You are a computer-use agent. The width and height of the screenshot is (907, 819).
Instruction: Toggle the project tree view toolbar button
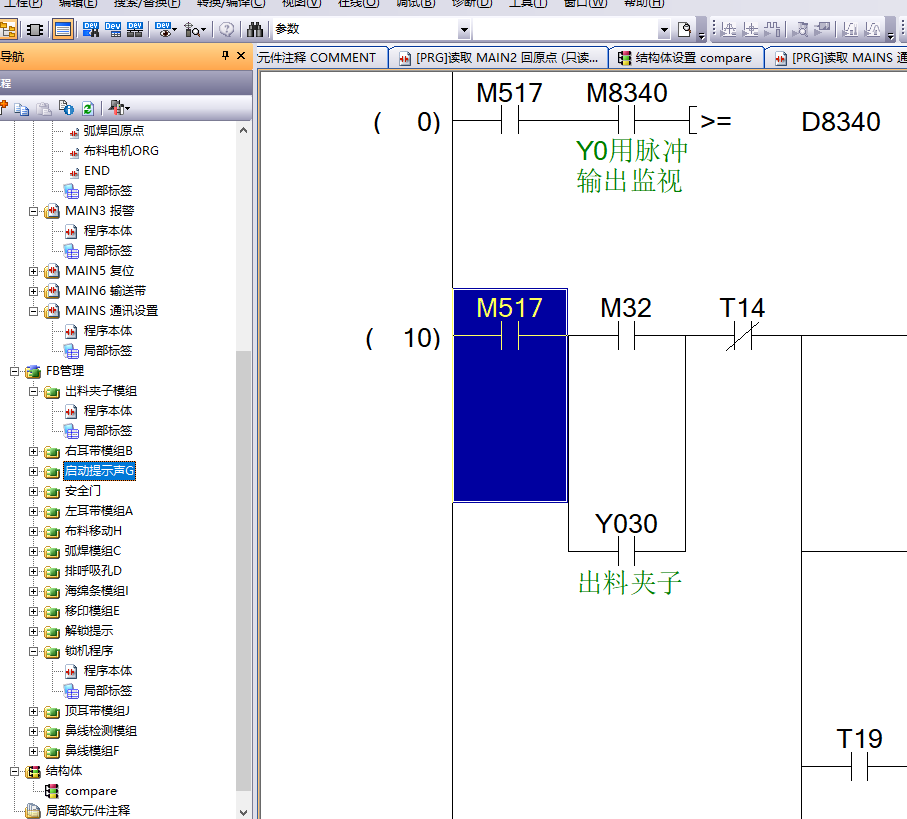[8, 29]
